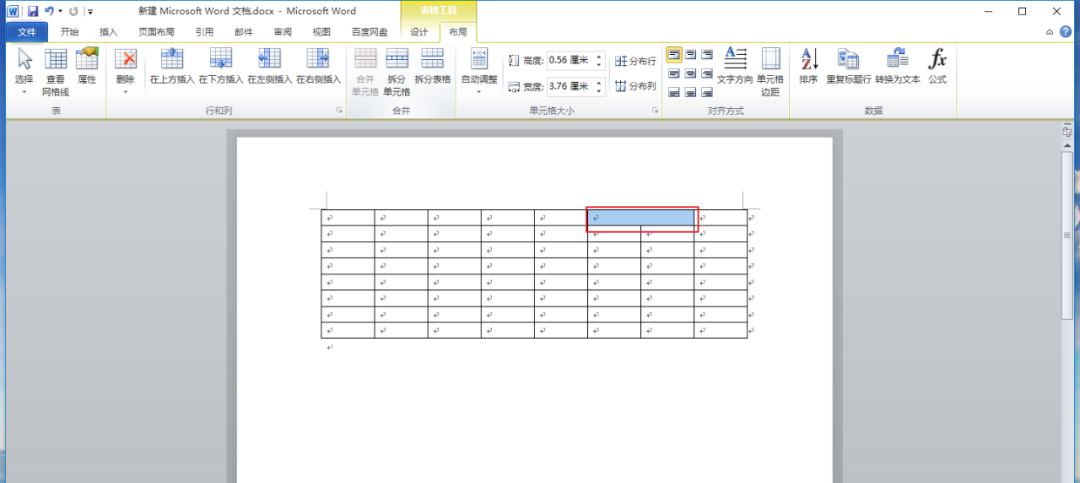Expand the Select (选择) dropdown menu
The width and height of the screenshot is (1080, 483).
(x=24, y=91)
